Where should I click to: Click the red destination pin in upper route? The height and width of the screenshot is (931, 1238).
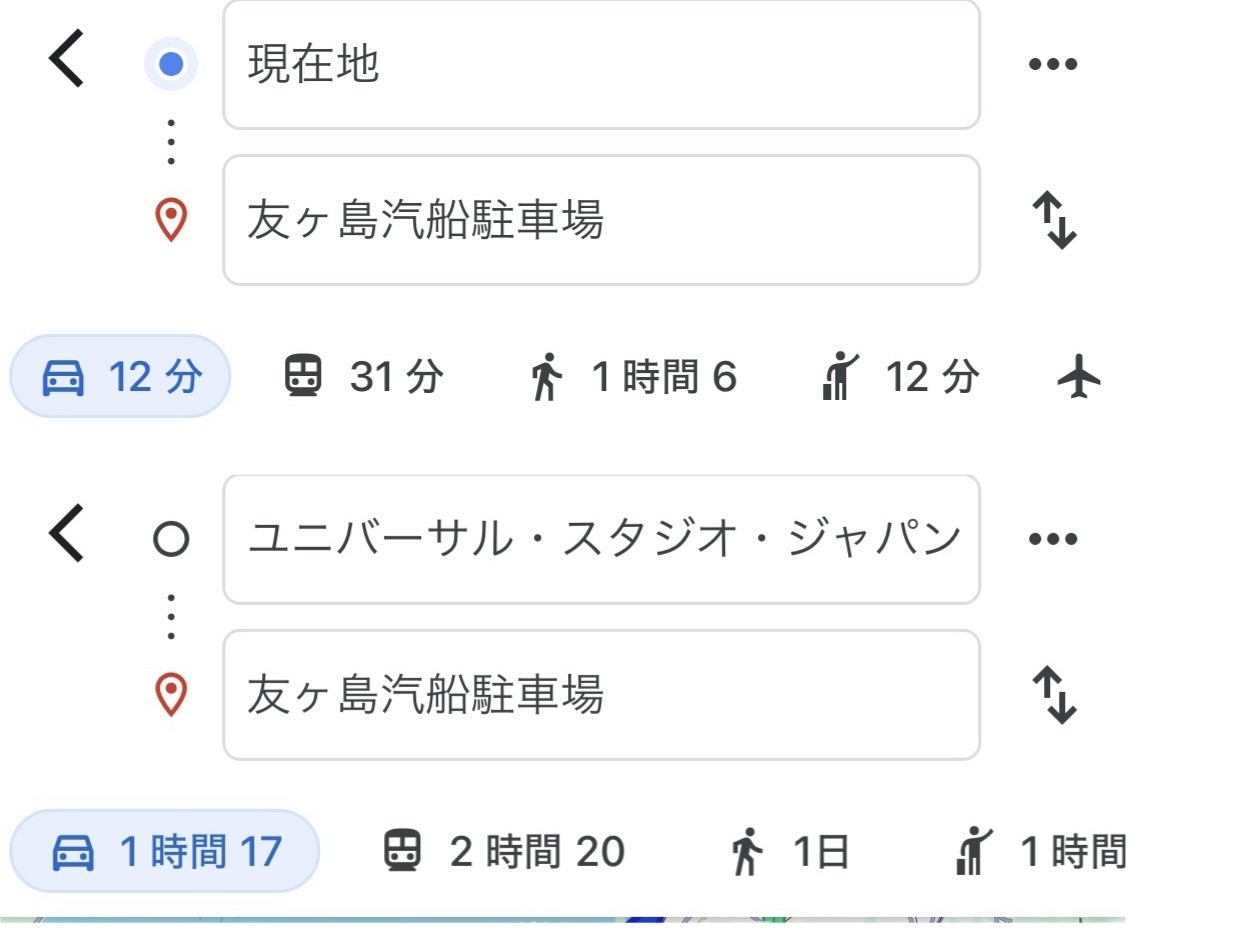(x=171, y=220)
